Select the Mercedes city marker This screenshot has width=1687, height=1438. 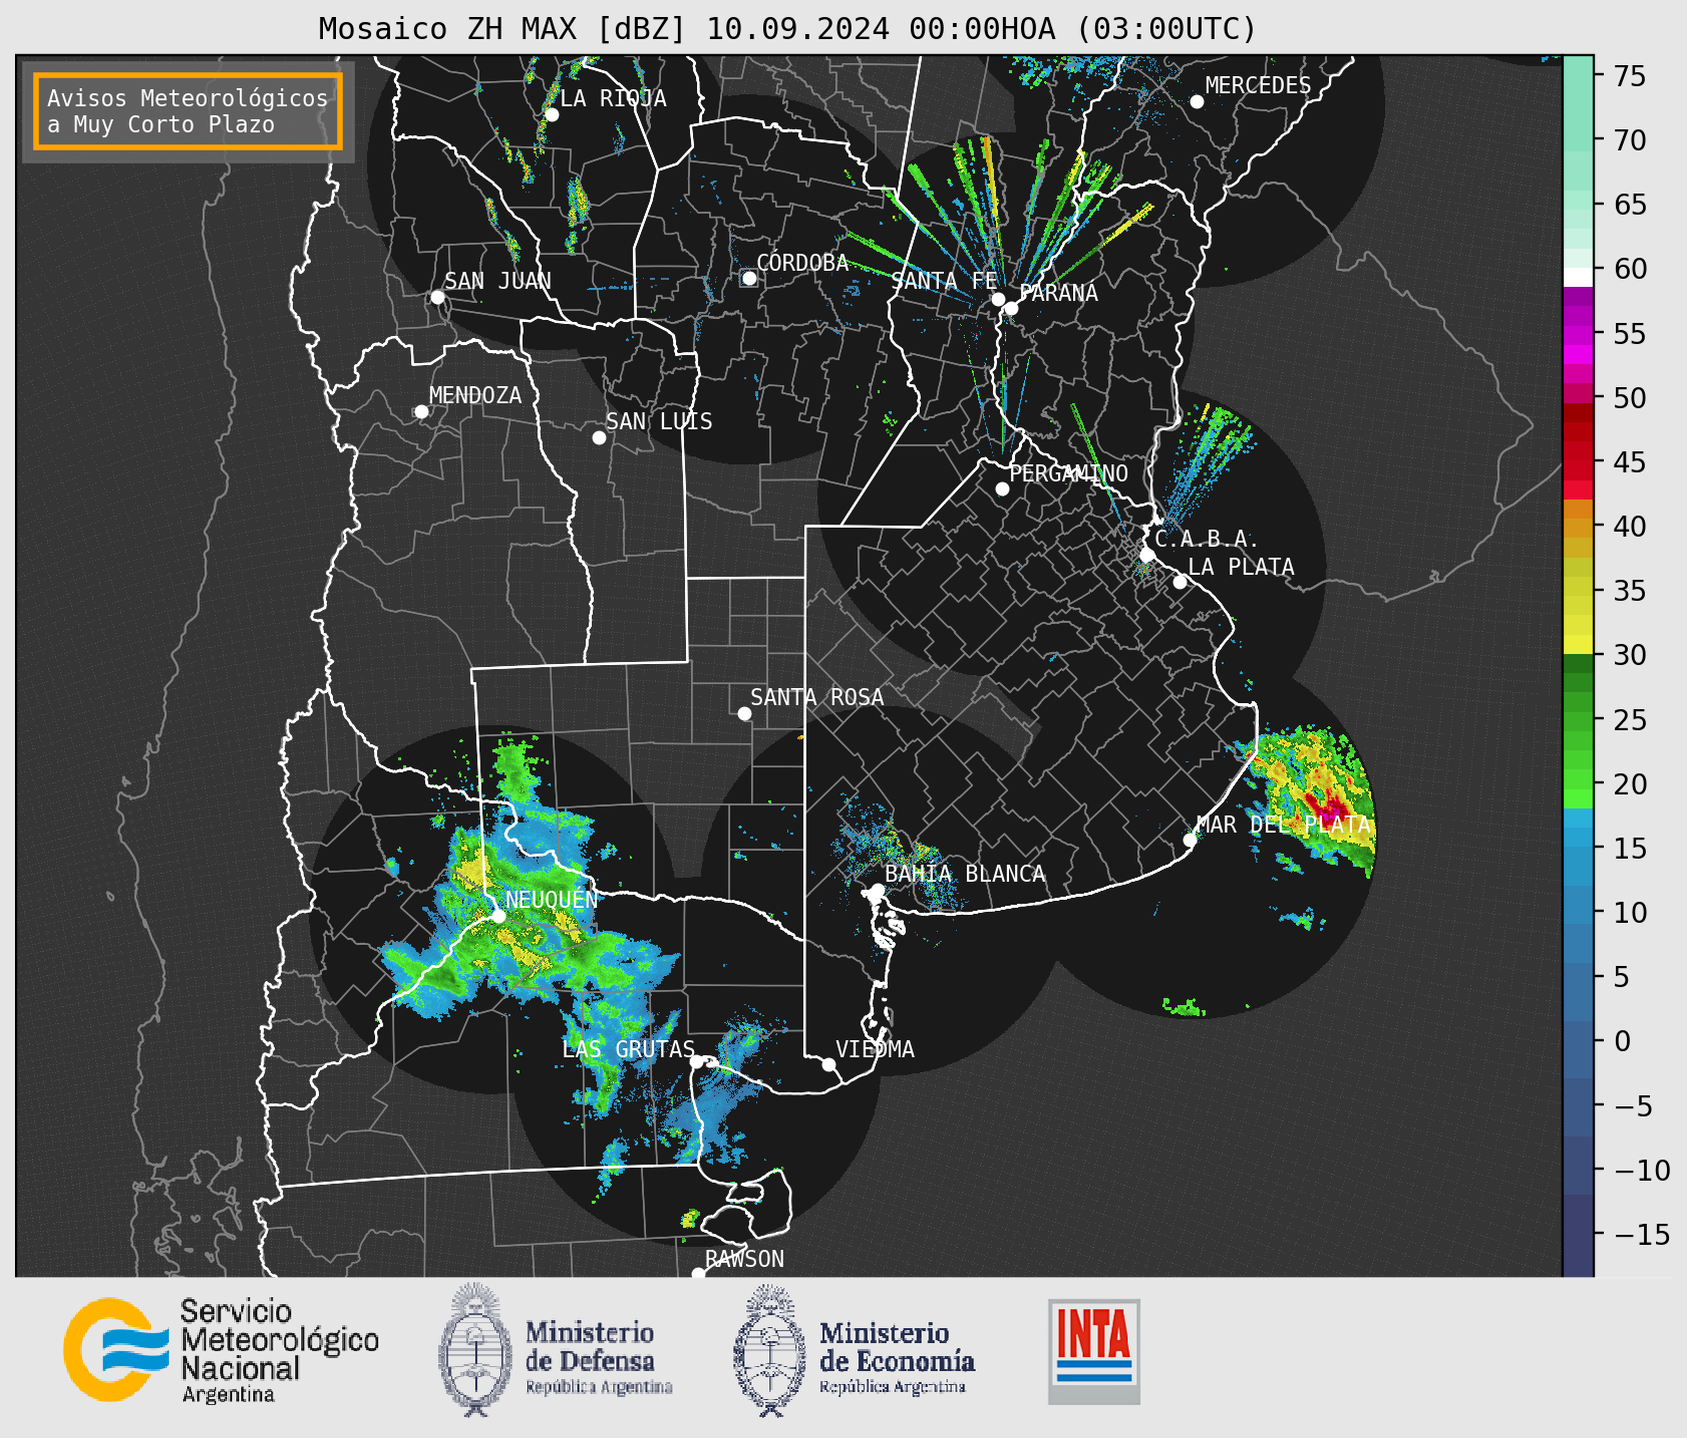[x=1197, y=102]
